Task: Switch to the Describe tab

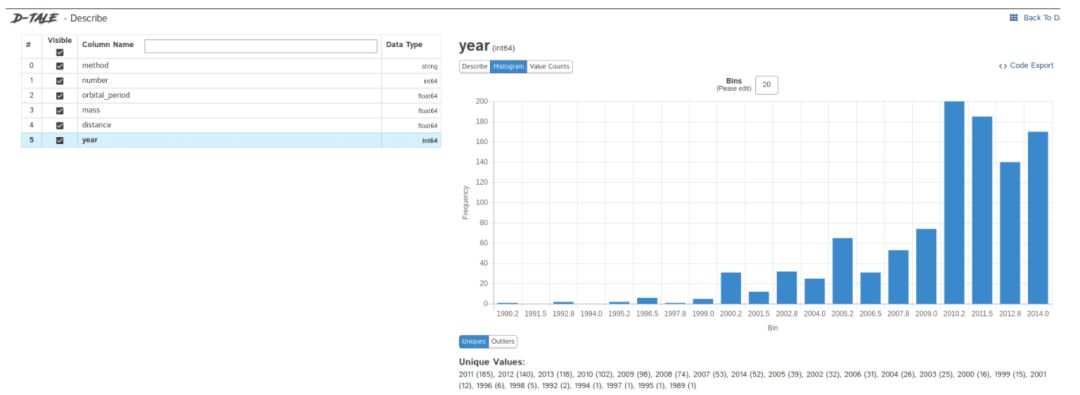Action: coord(475,67)
